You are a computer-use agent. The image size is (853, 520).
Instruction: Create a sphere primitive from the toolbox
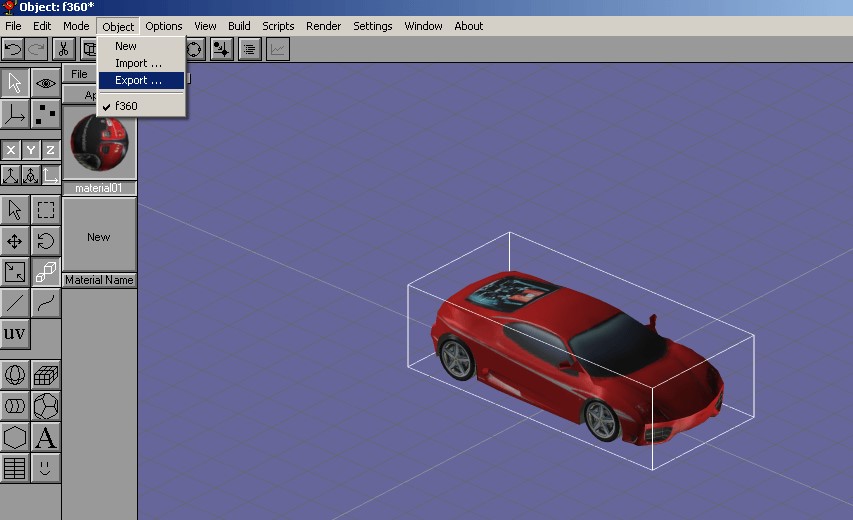15,376
